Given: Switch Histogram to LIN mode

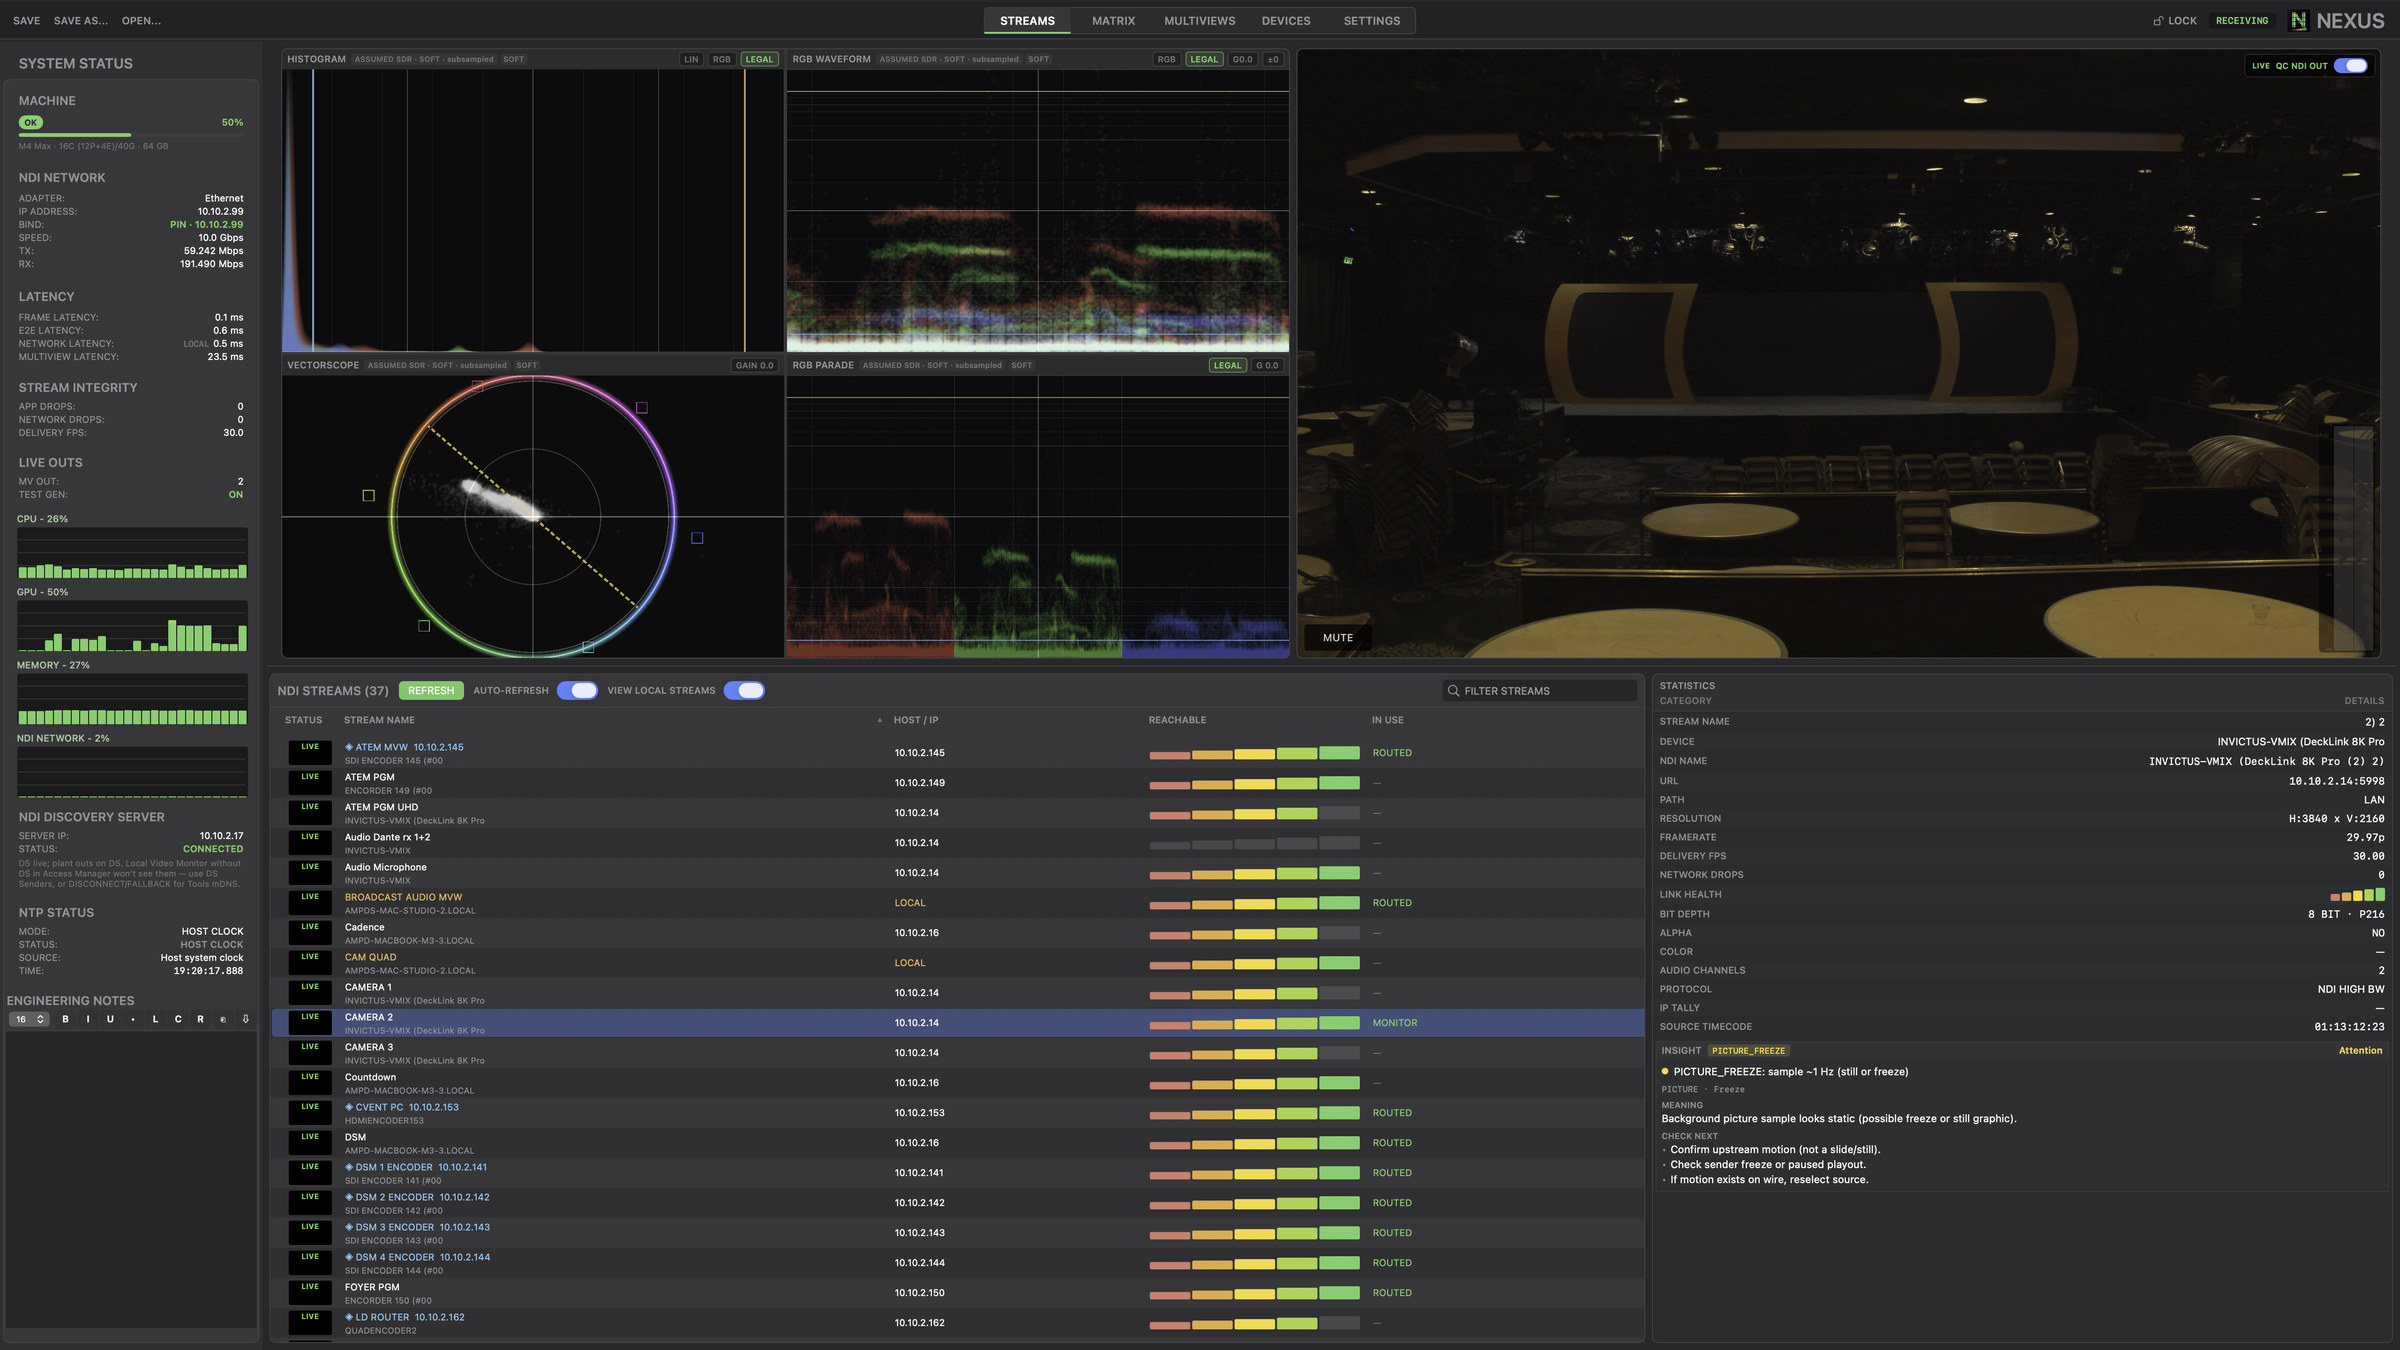Looking at the screenshot, I should click(691, 59).
